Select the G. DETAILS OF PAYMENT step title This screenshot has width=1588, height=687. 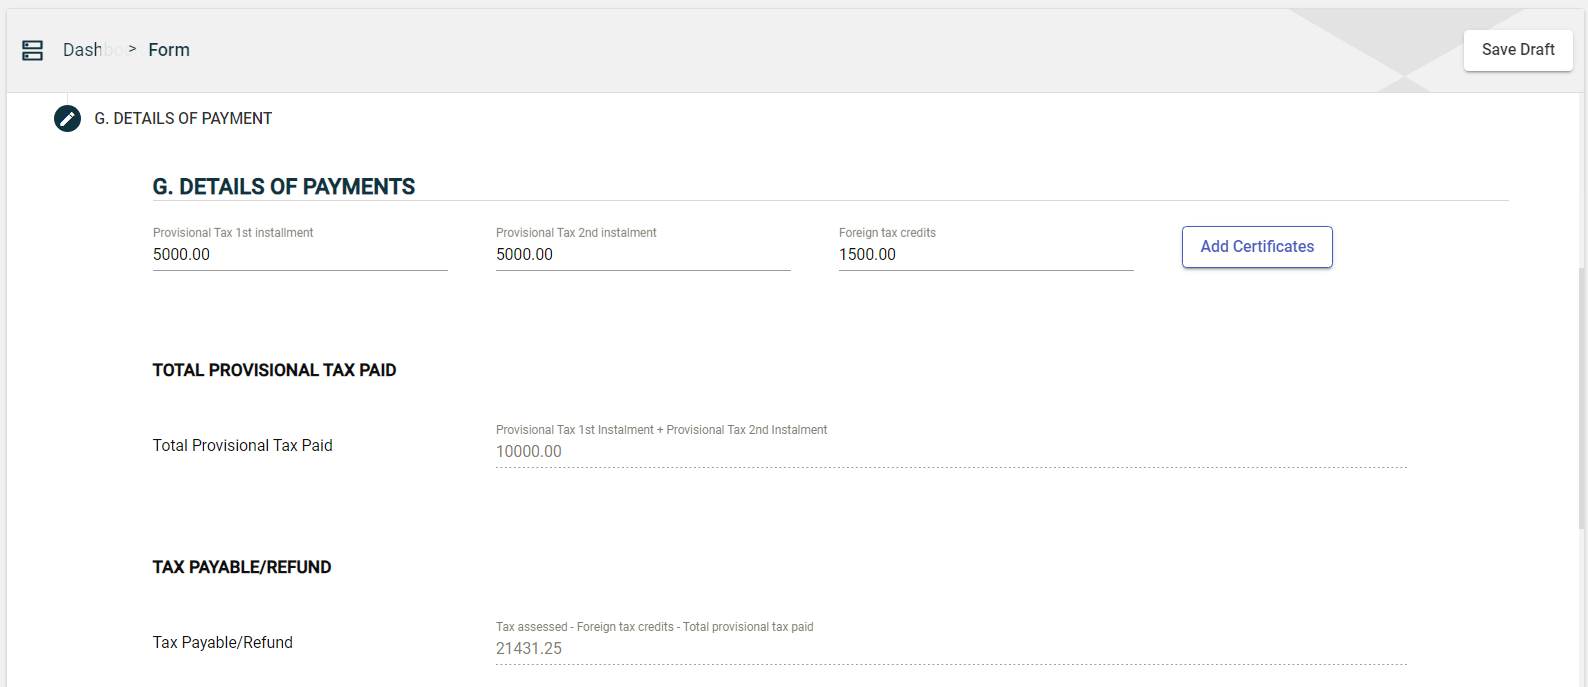(x=183, y=119)
